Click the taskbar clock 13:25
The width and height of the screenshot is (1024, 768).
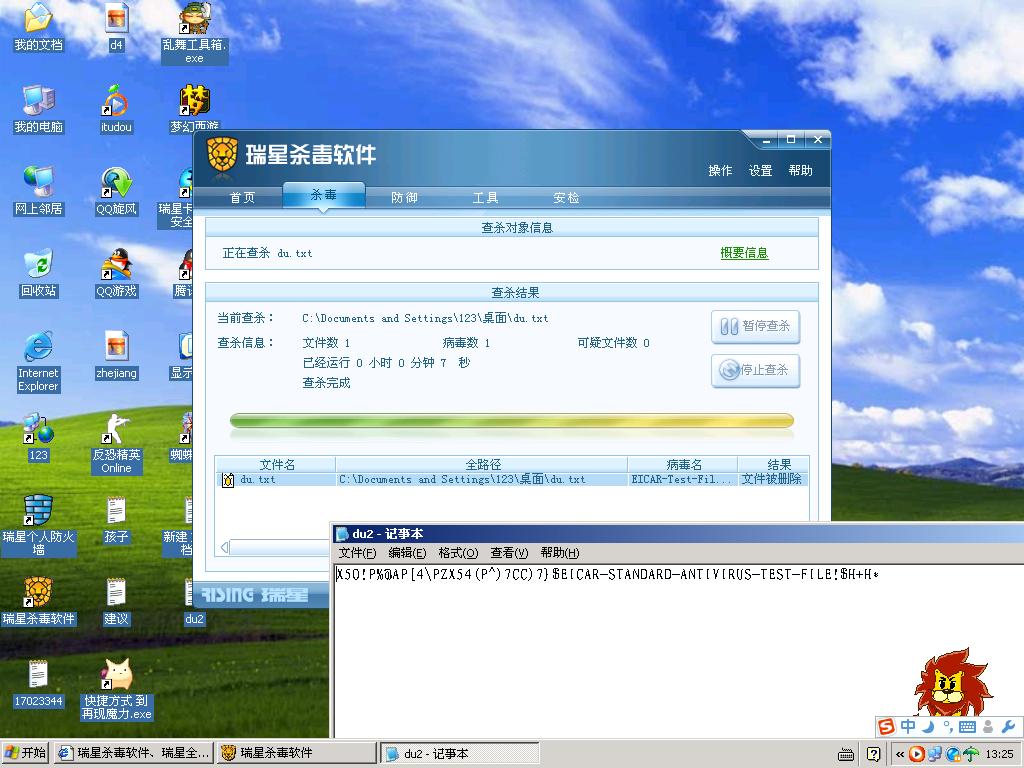(x=999, y=754)
